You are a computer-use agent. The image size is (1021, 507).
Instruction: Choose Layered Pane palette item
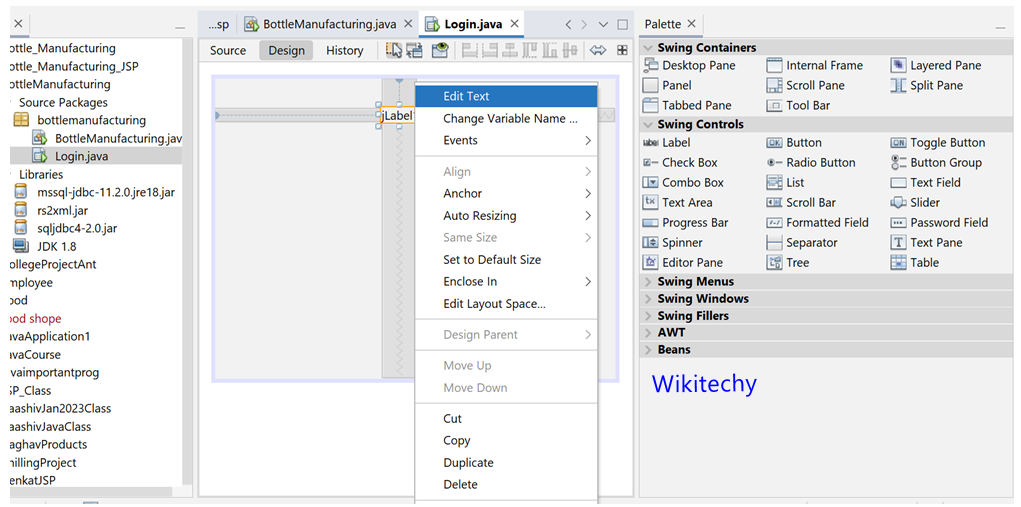point(936,65)
